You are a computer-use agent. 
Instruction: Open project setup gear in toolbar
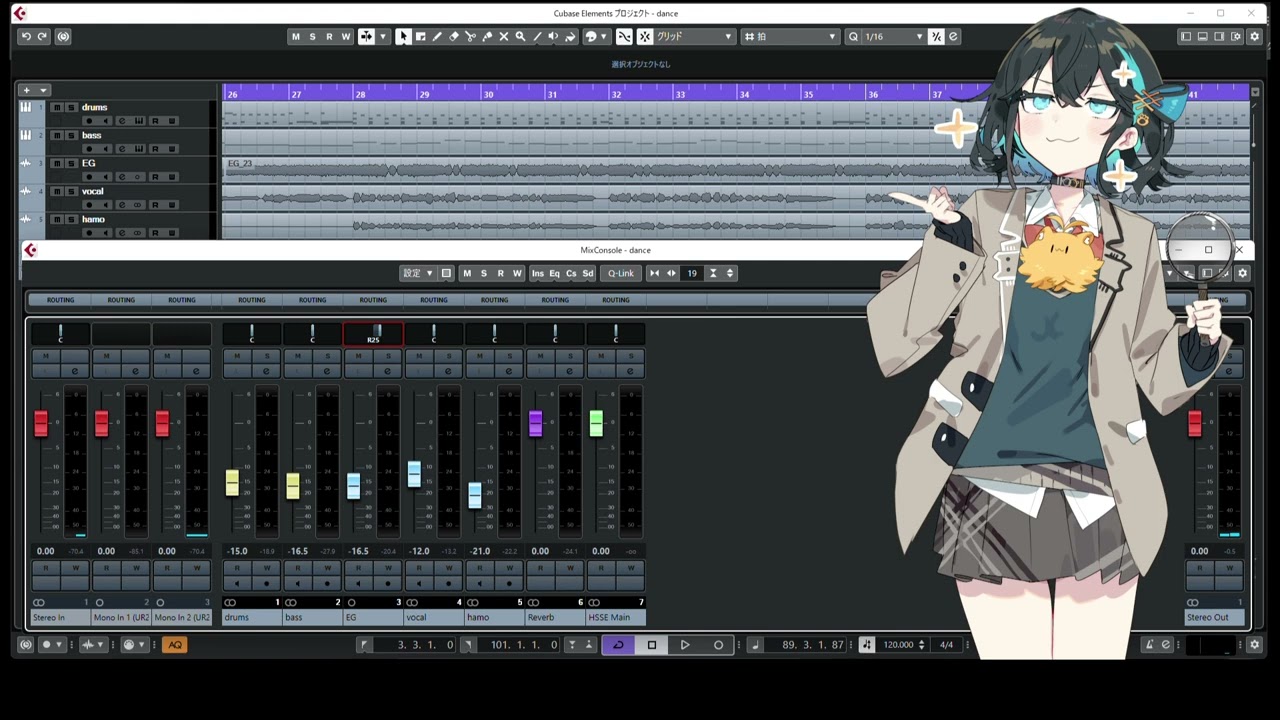coord(1254,37)
